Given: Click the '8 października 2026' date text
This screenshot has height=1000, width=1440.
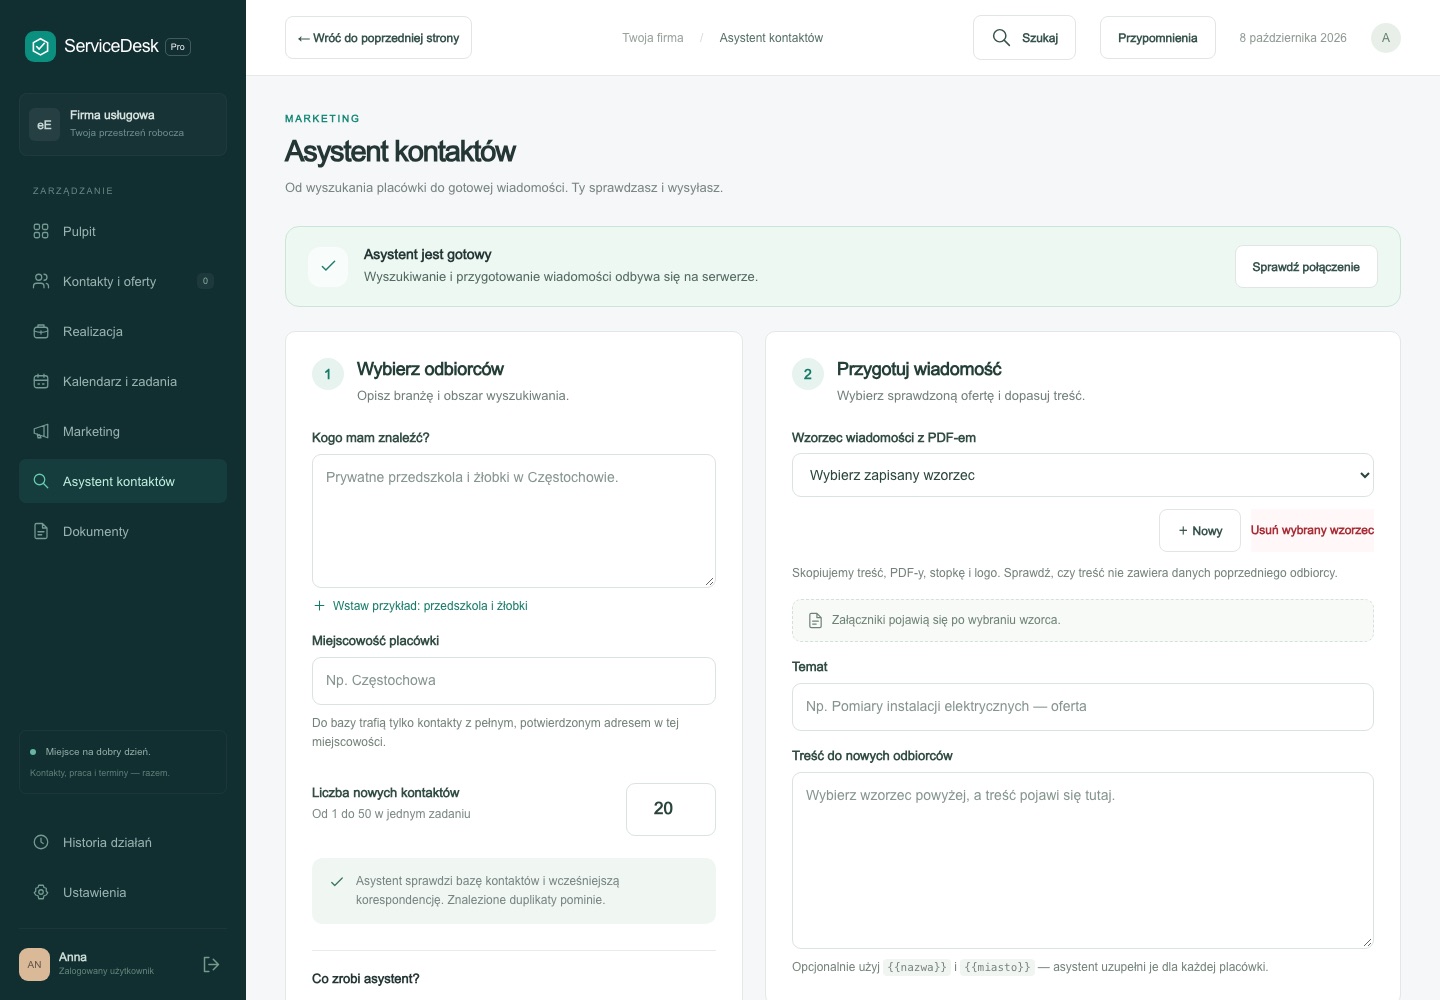Looking at the screenshot, I should point(1293,38).
